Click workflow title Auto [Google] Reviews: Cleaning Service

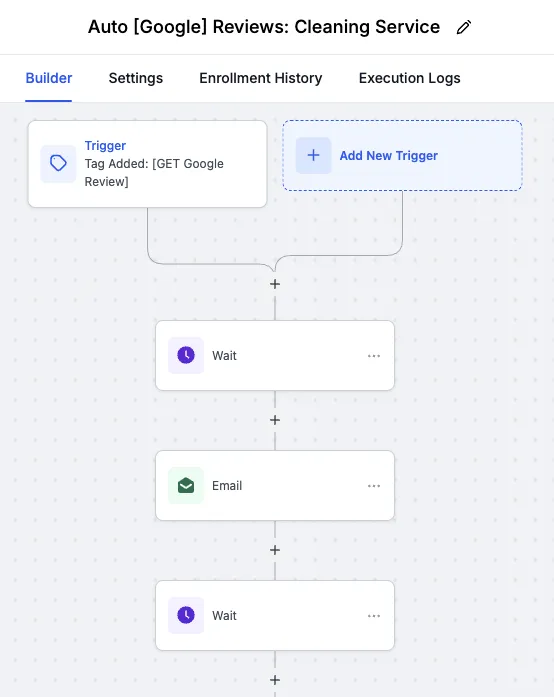coord(264,27)
